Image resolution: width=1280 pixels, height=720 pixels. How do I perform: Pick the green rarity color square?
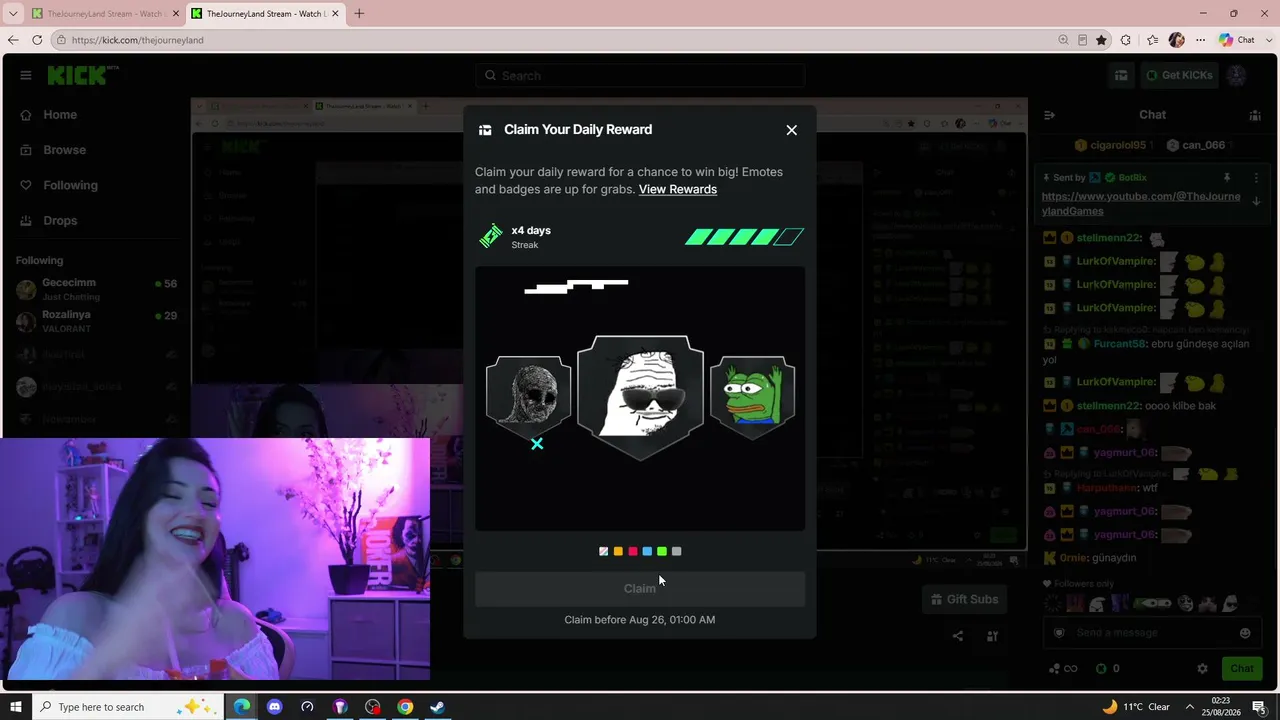tap(661, 551)
